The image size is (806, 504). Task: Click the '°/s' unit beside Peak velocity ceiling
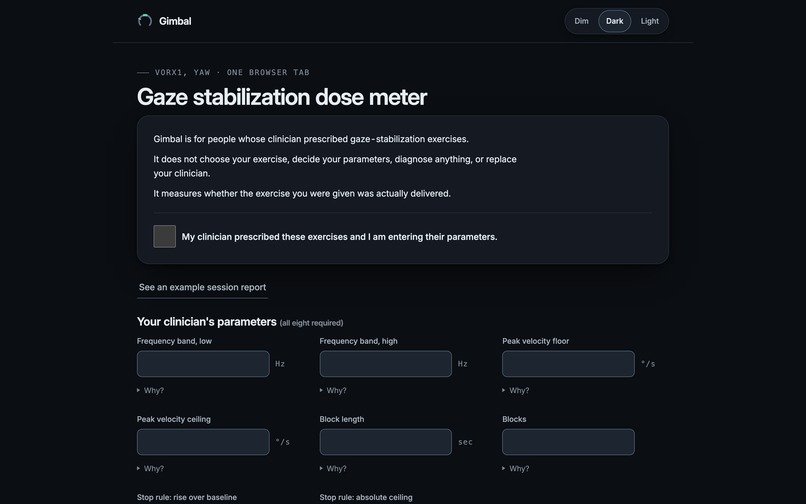pyautogui.click(x=283, y=442)
